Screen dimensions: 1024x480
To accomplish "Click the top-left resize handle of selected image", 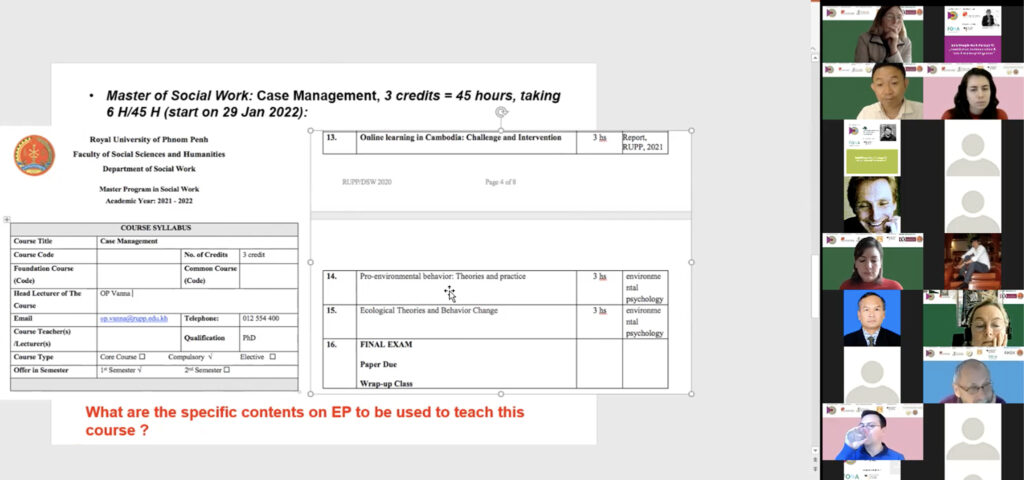I will click(310, 131).
